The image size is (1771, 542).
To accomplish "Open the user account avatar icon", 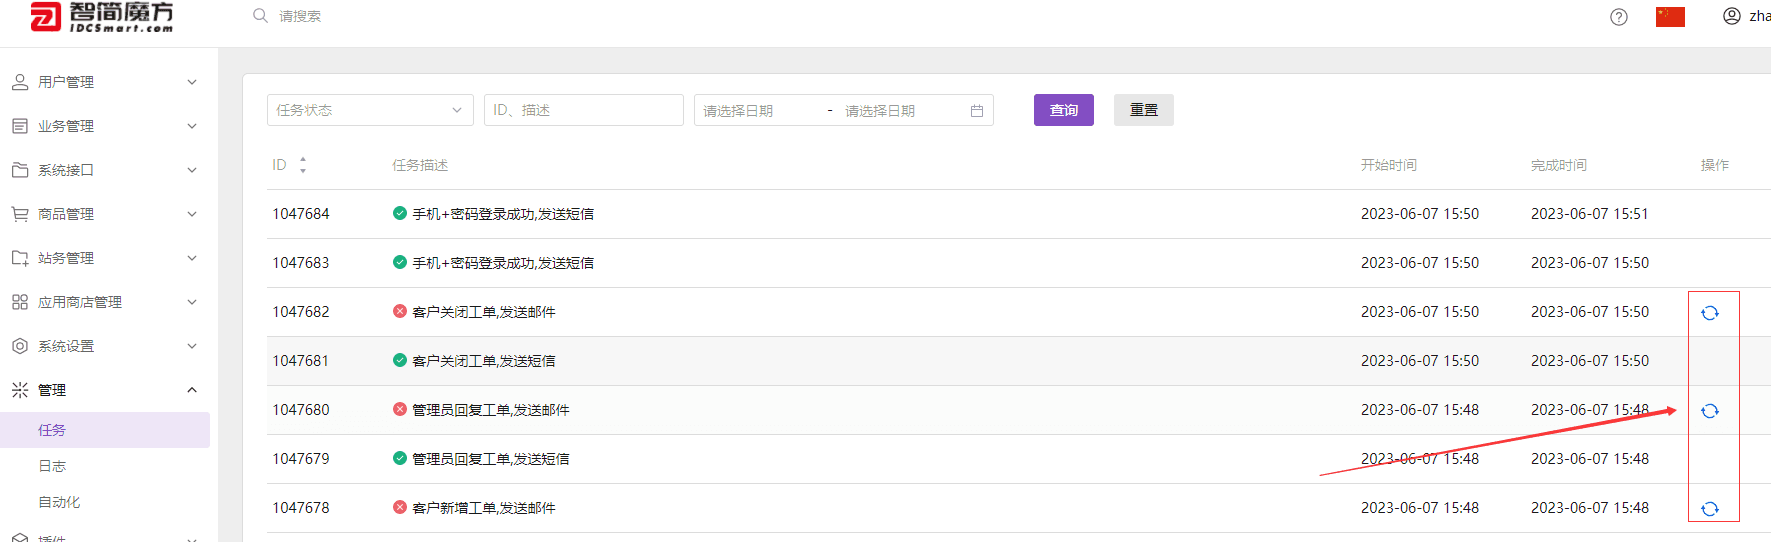I will [1732, 16].
